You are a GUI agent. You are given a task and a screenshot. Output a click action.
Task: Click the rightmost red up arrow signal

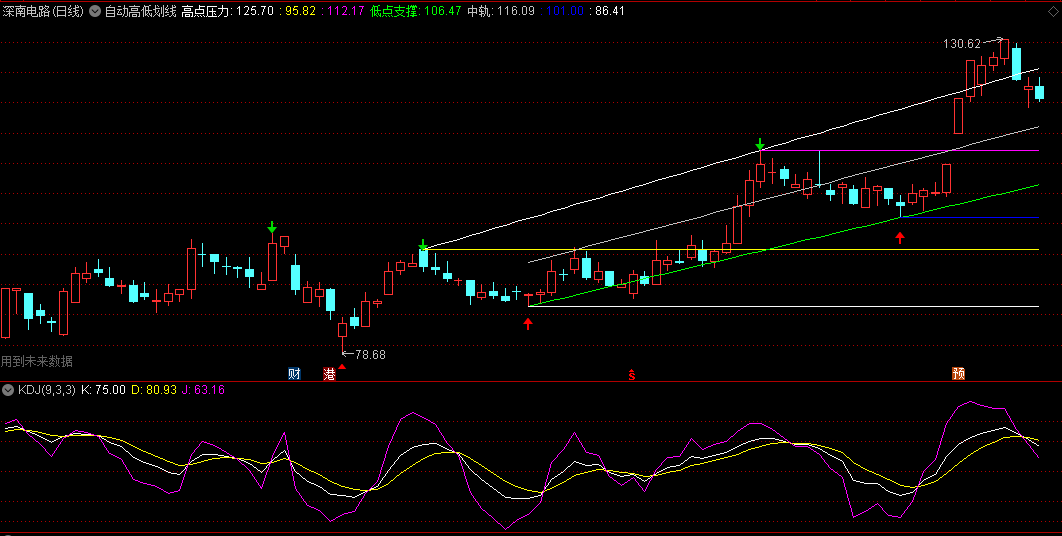click(900, 237)
